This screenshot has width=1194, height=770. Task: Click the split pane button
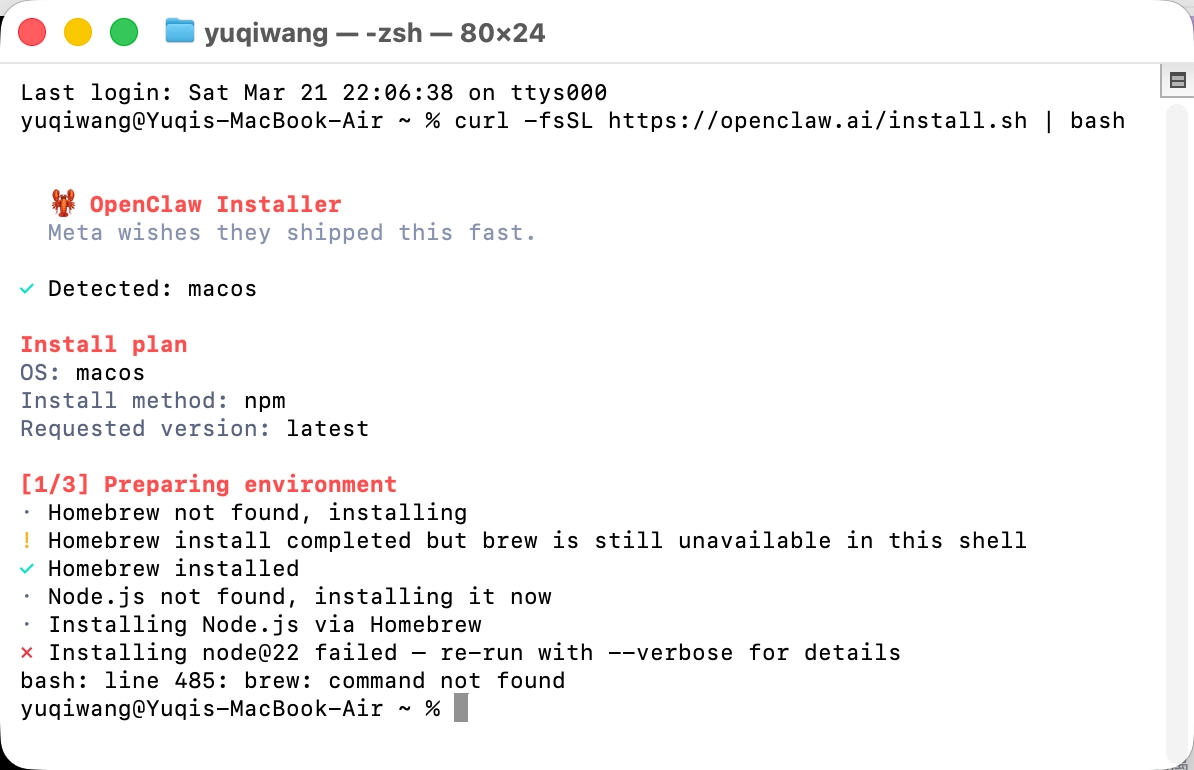(1177, 80)
